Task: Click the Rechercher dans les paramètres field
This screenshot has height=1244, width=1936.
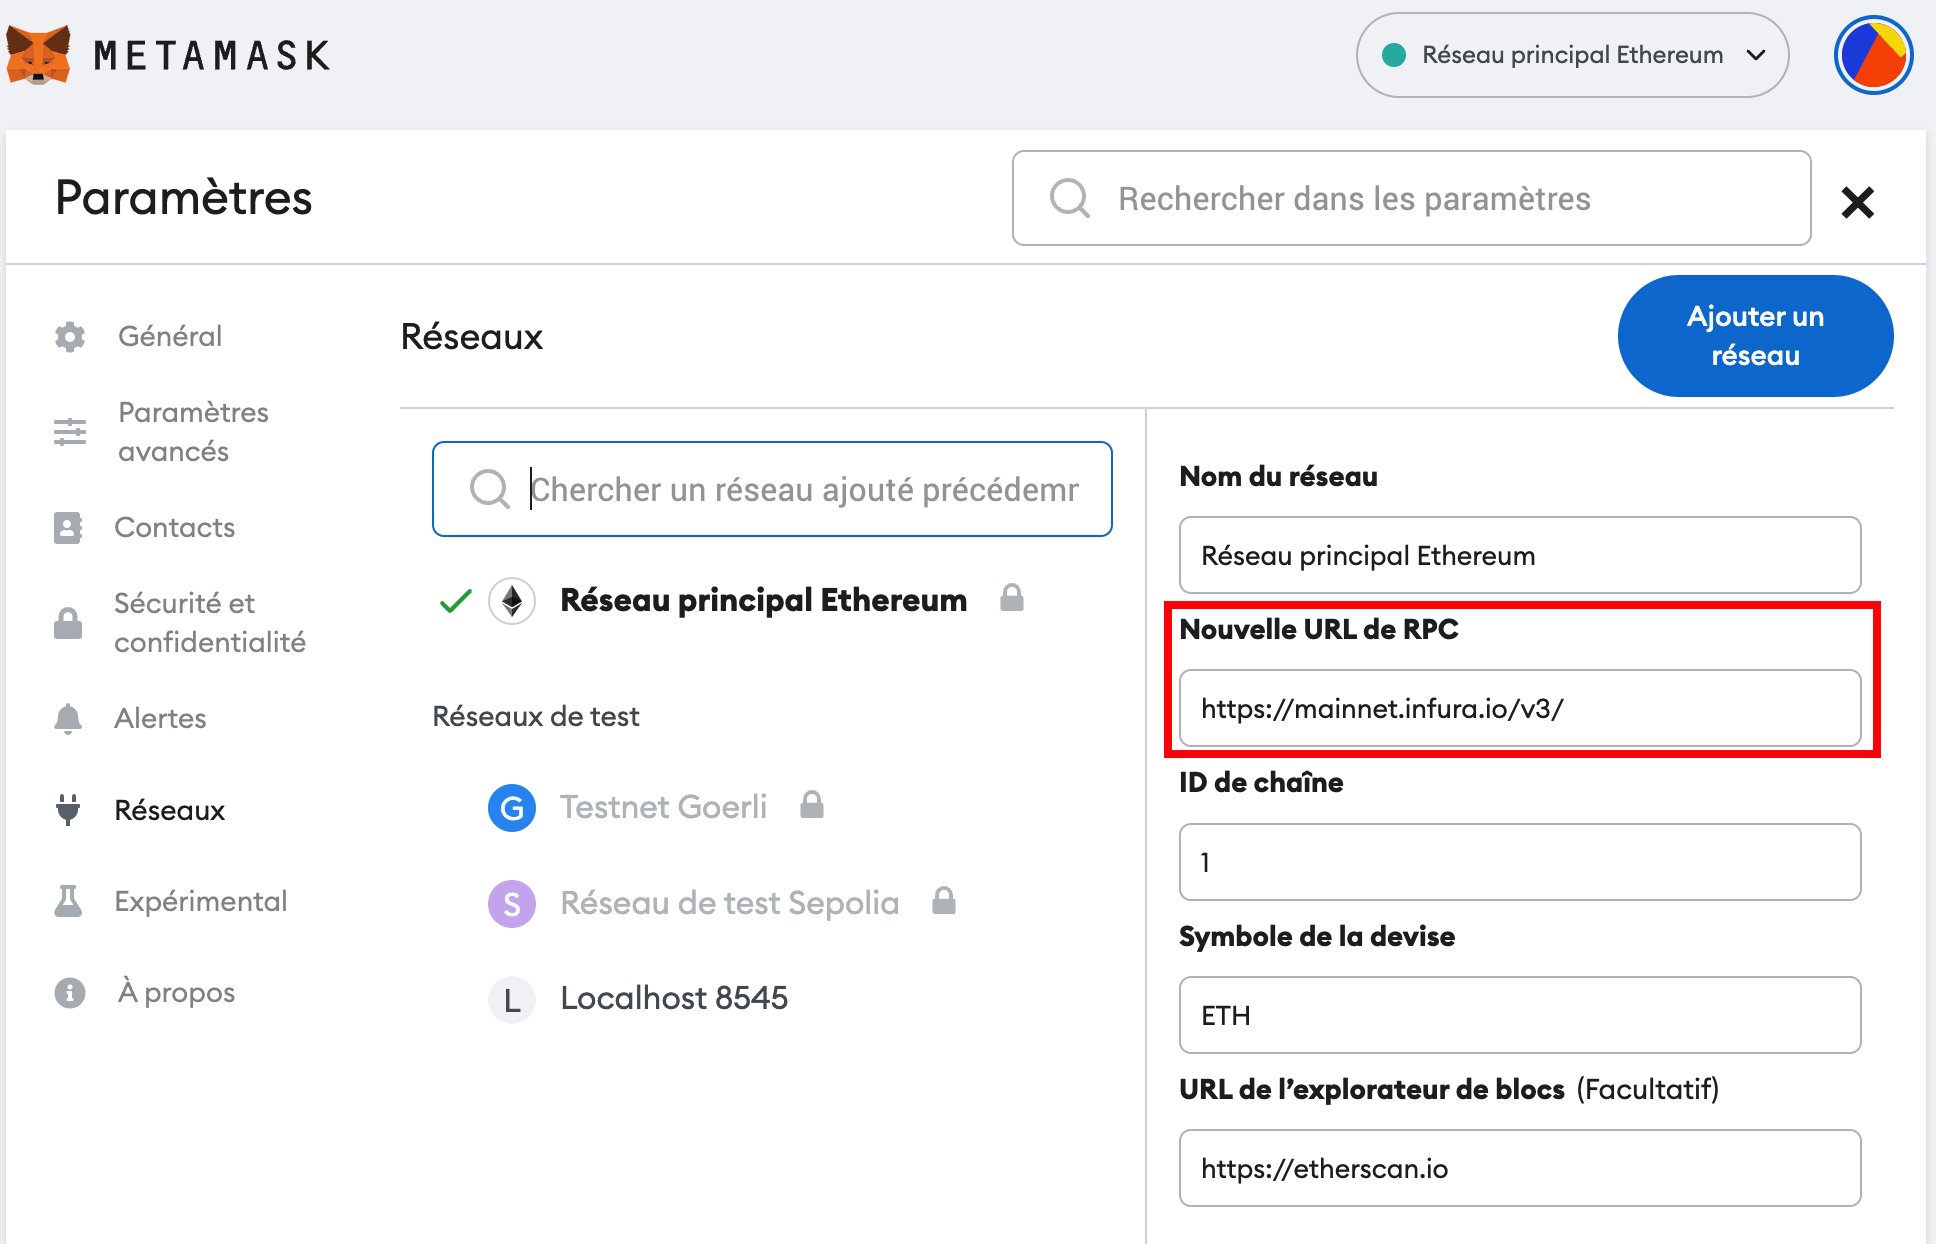Action: [1411, 198]
